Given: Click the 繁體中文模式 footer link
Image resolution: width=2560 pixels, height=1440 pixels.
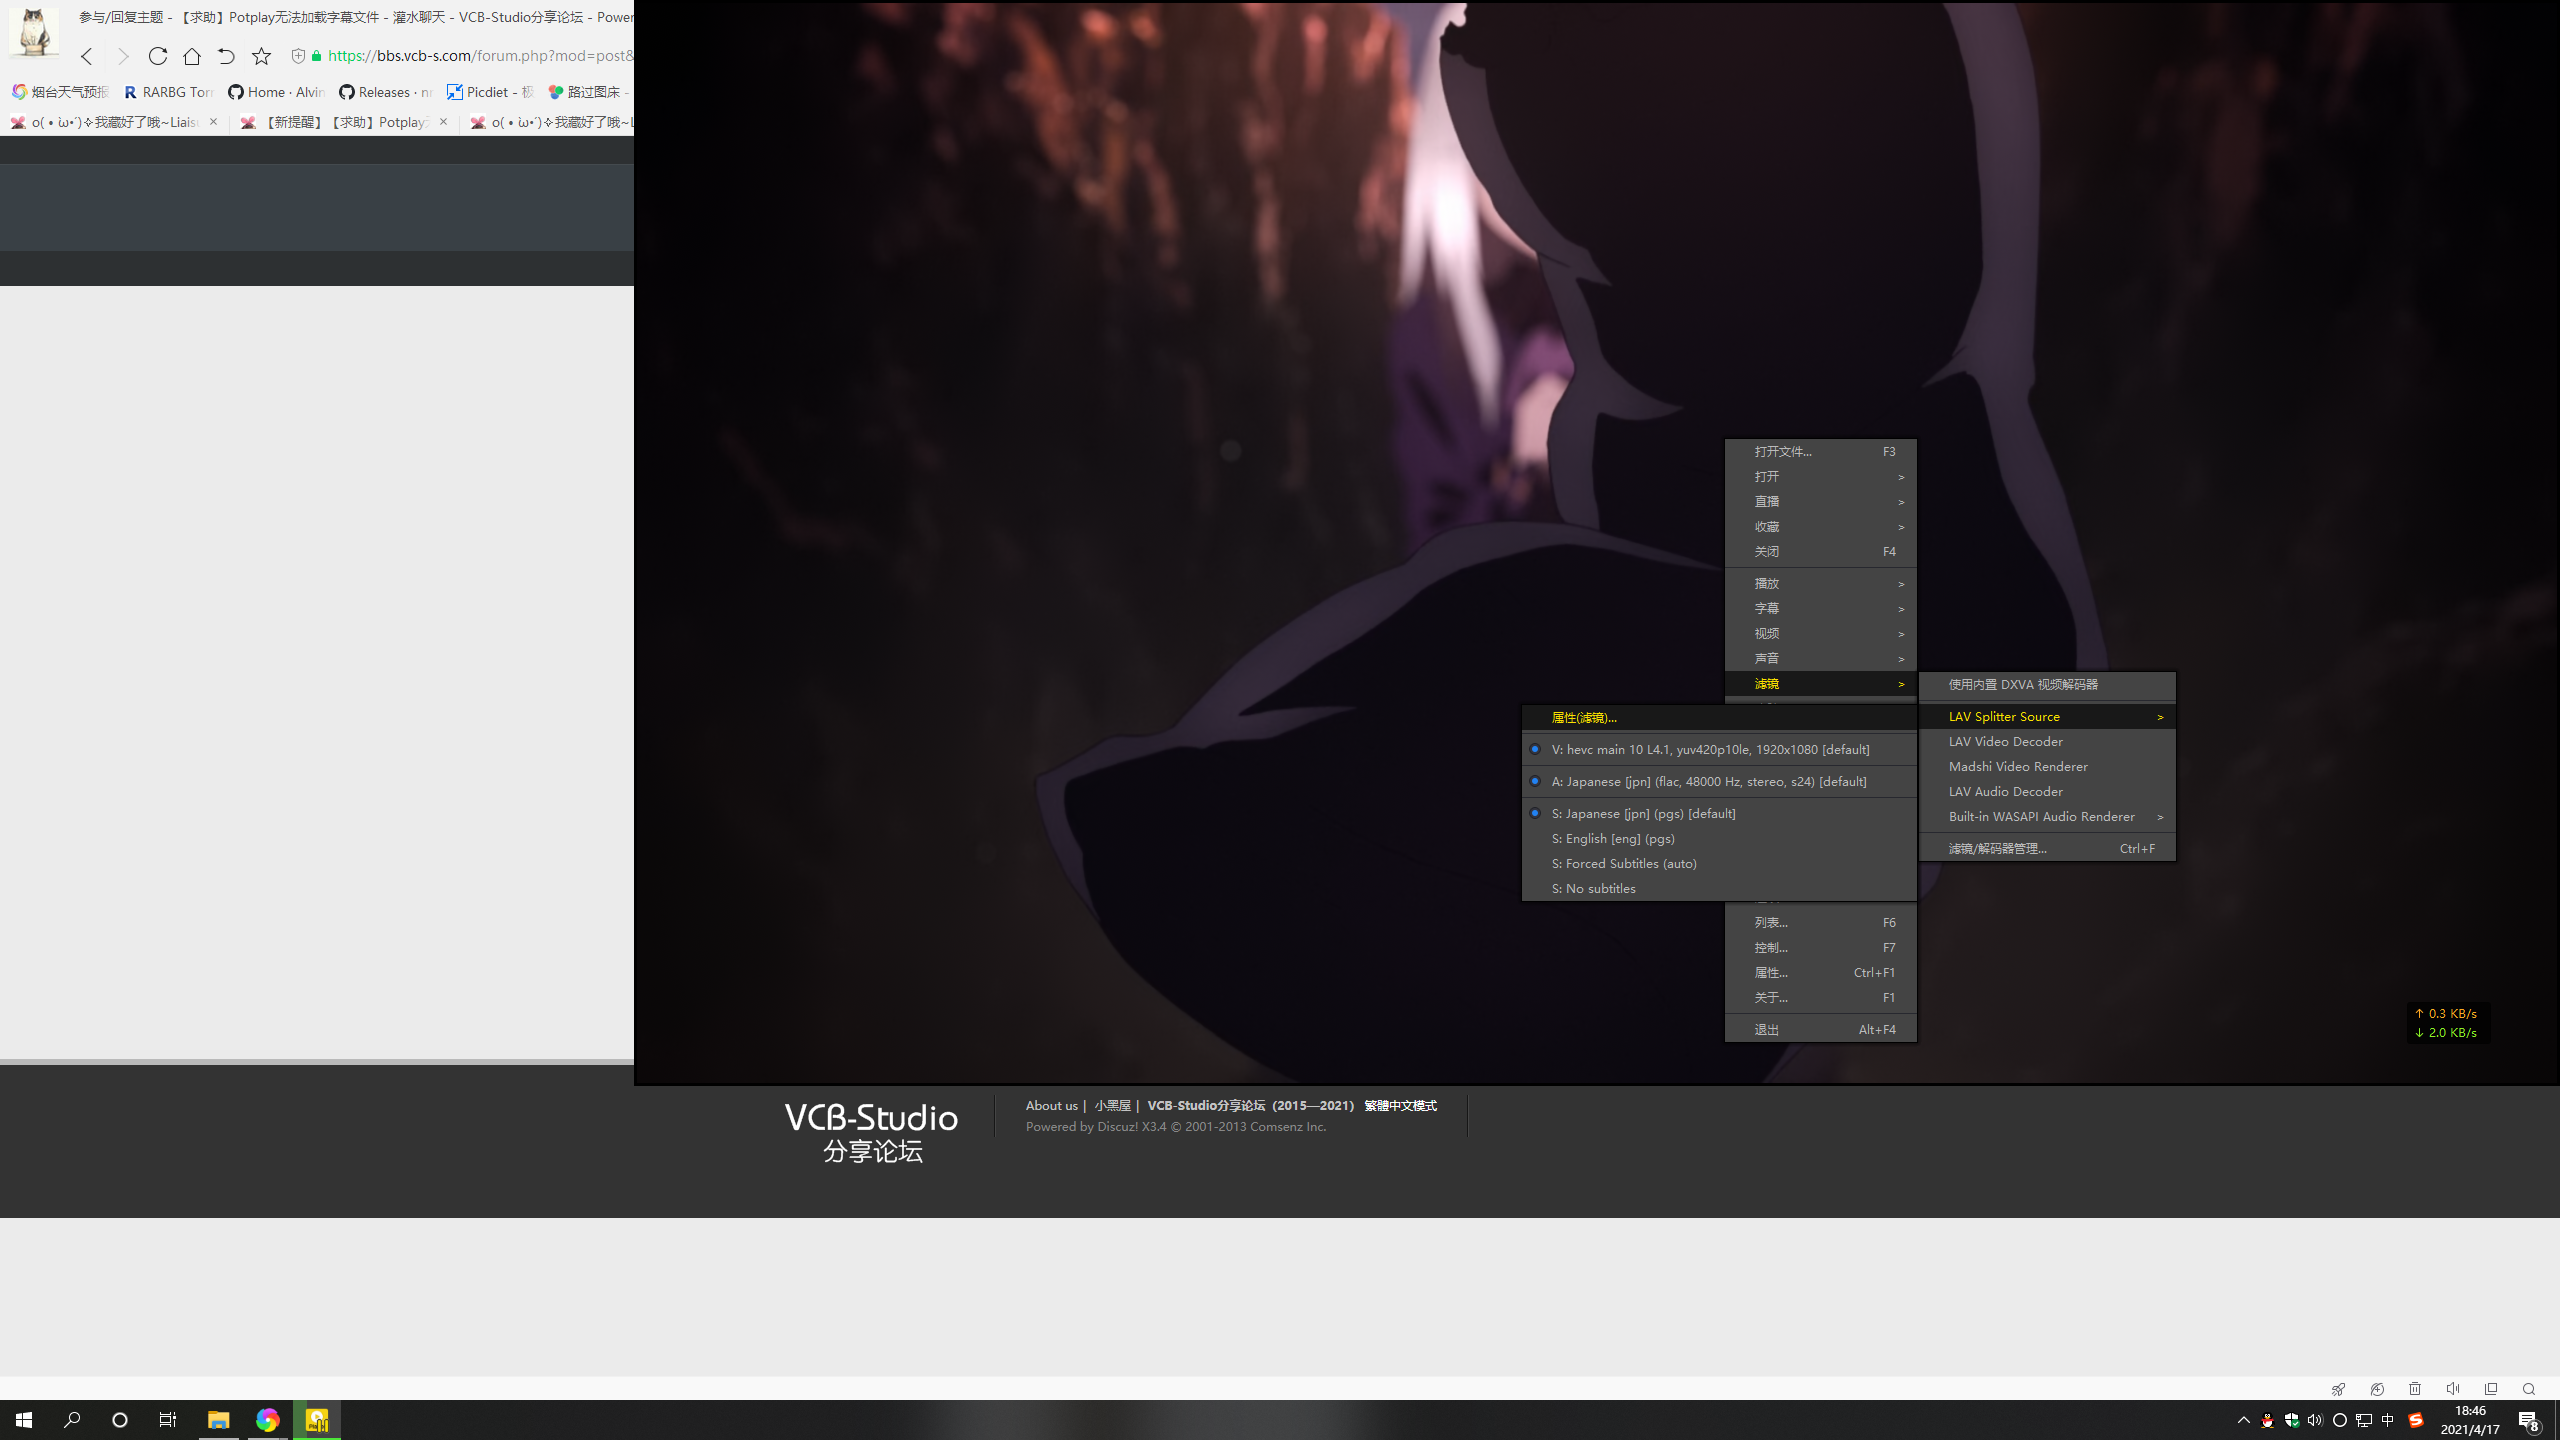Looking at the screenshot, I should pos(1400,1106).
